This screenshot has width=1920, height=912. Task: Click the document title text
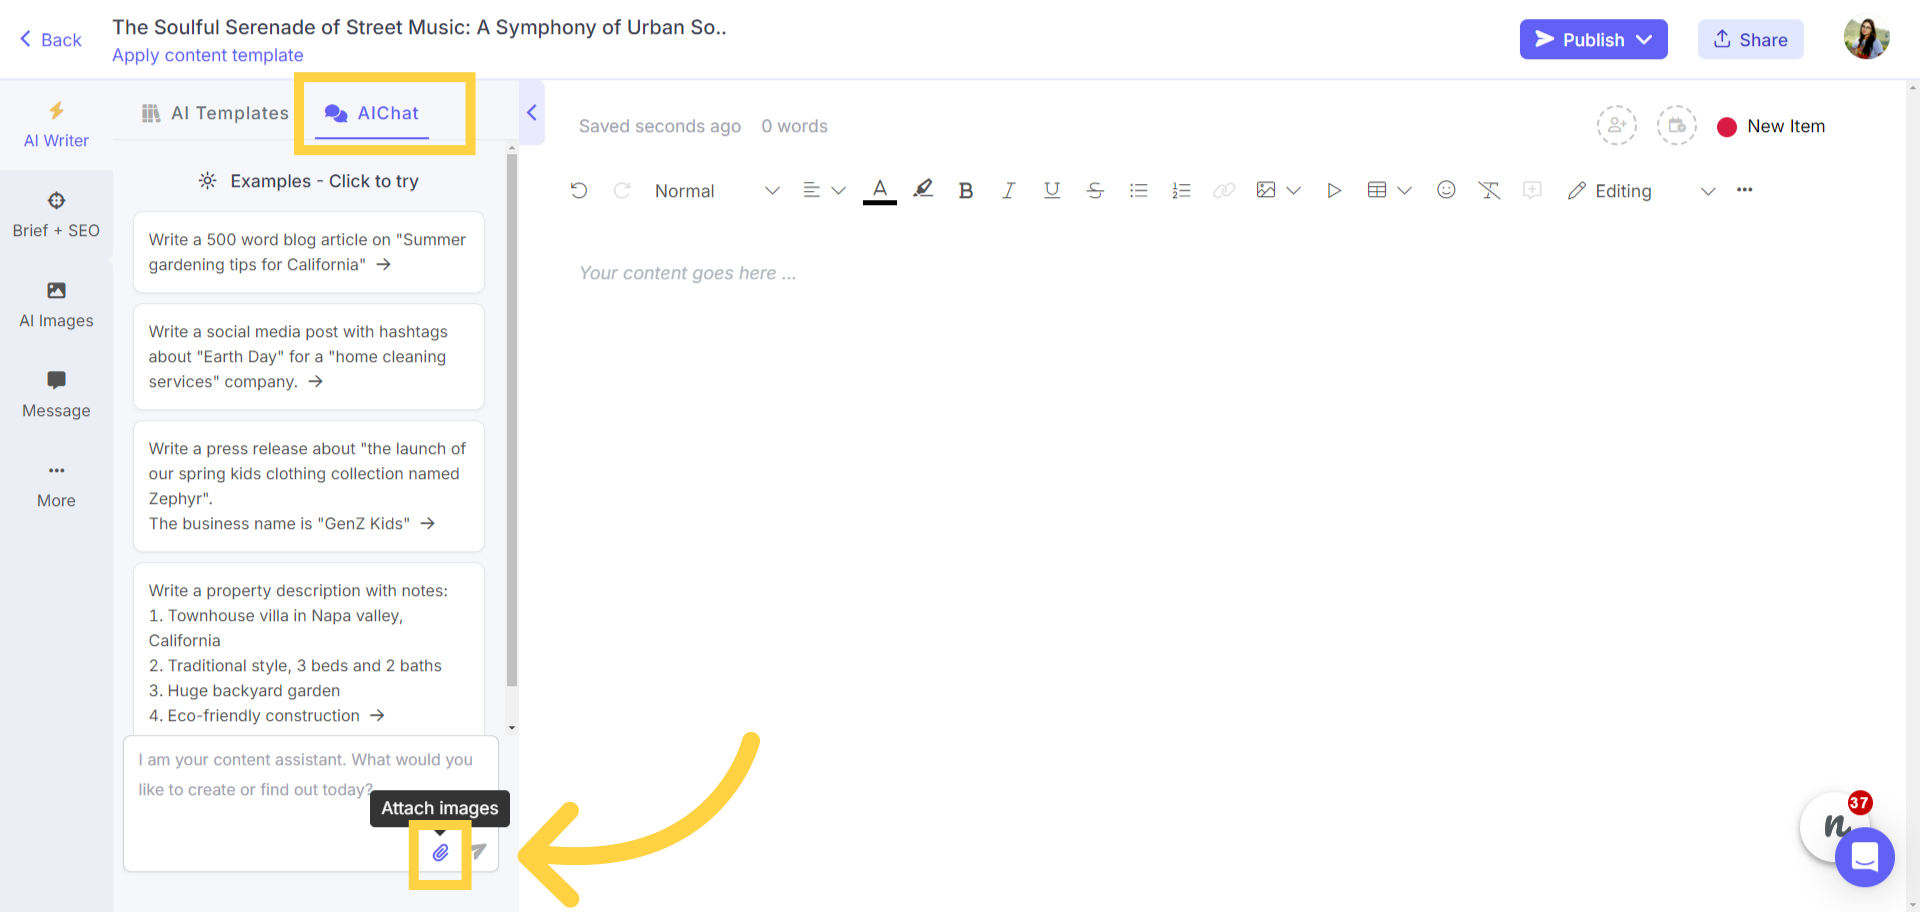(419, 27)
